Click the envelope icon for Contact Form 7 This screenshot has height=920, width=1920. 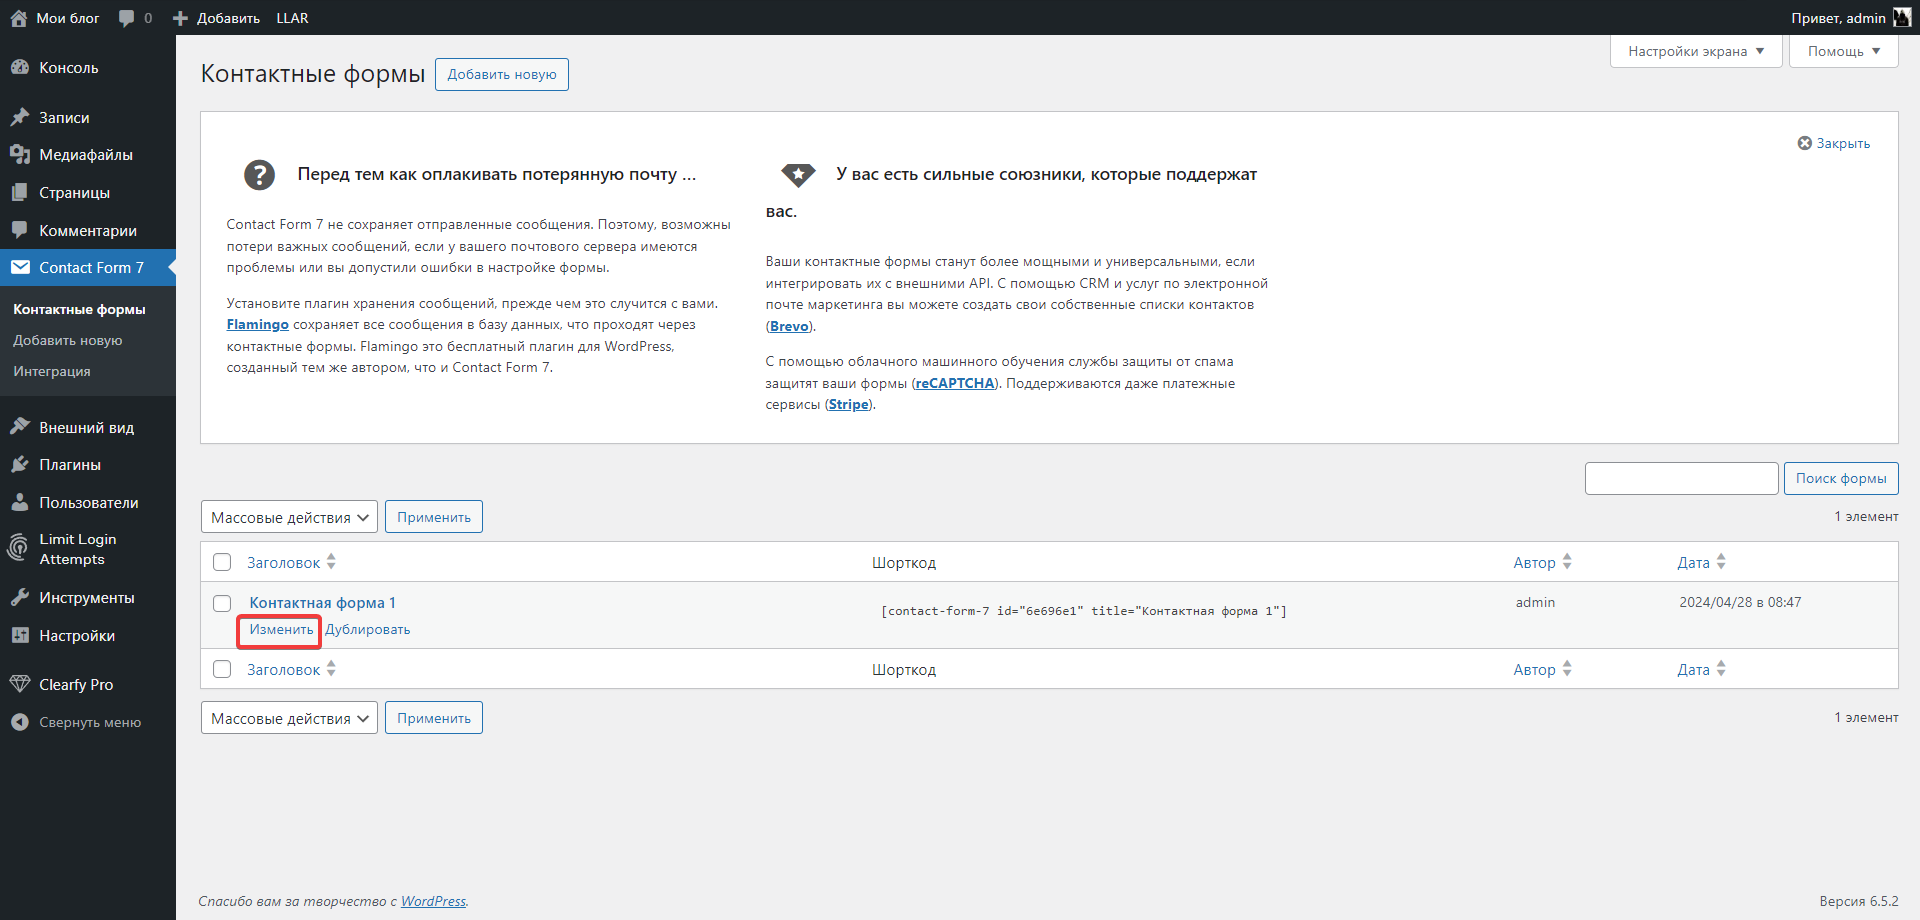pyautogui.click(x=20, y=267)
